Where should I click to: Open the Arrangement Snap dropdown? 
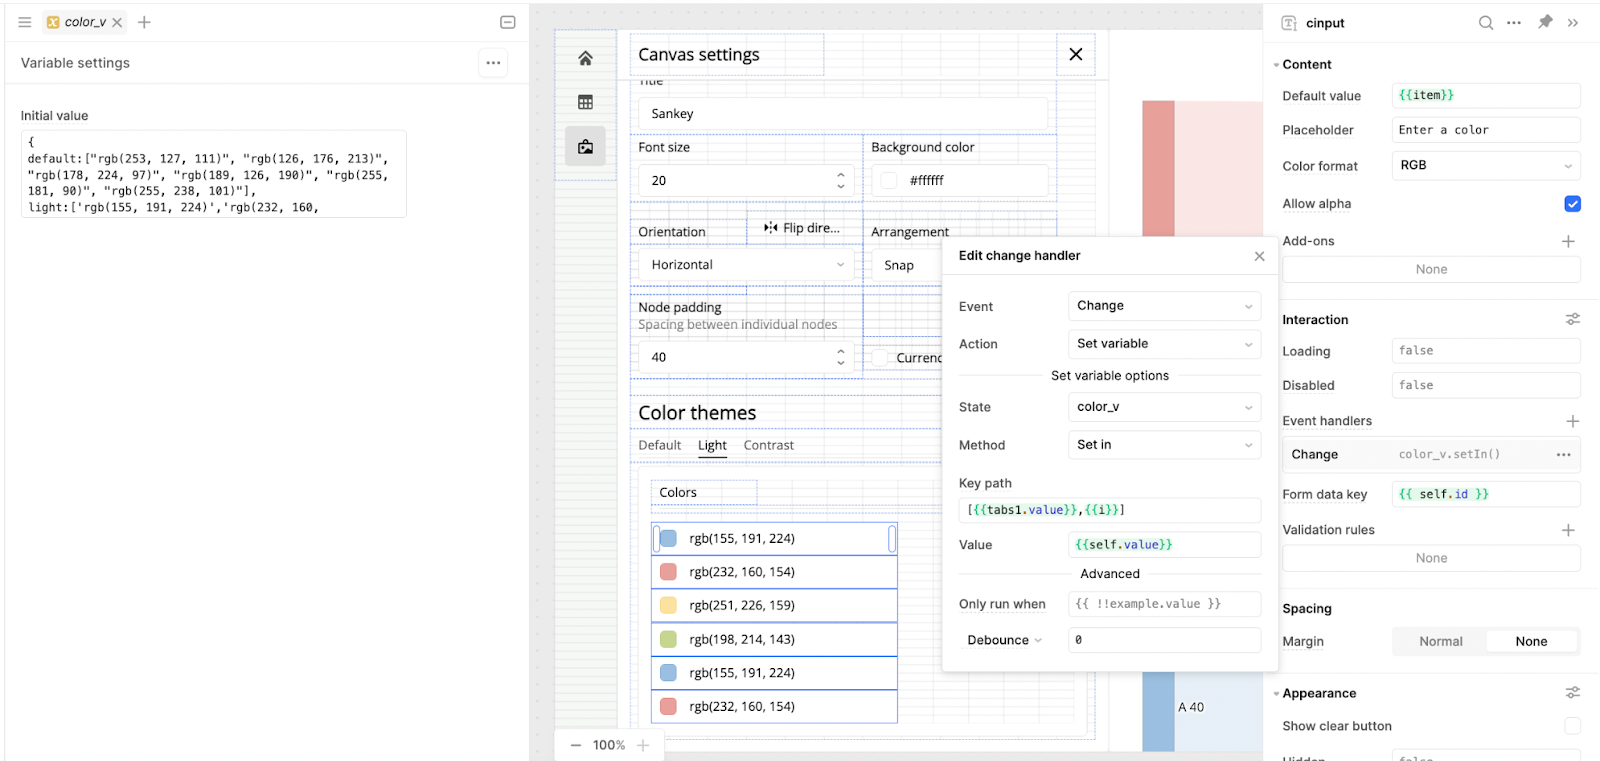pyautogui.click(x=907, y=265)
